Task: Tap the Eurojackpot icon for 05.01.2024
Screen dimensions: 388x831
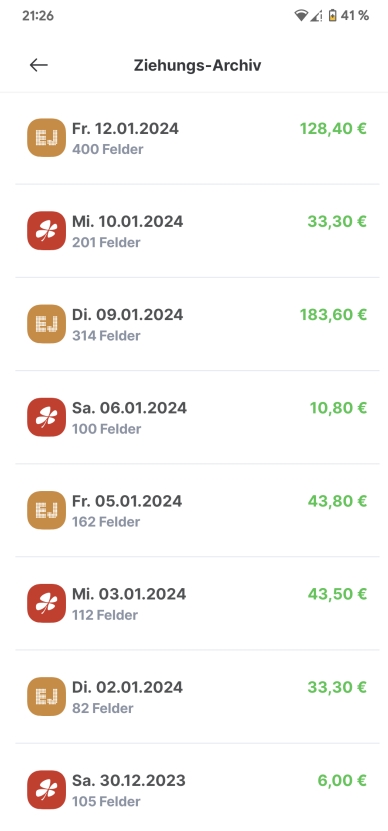Action: click(x=47, y=510)
